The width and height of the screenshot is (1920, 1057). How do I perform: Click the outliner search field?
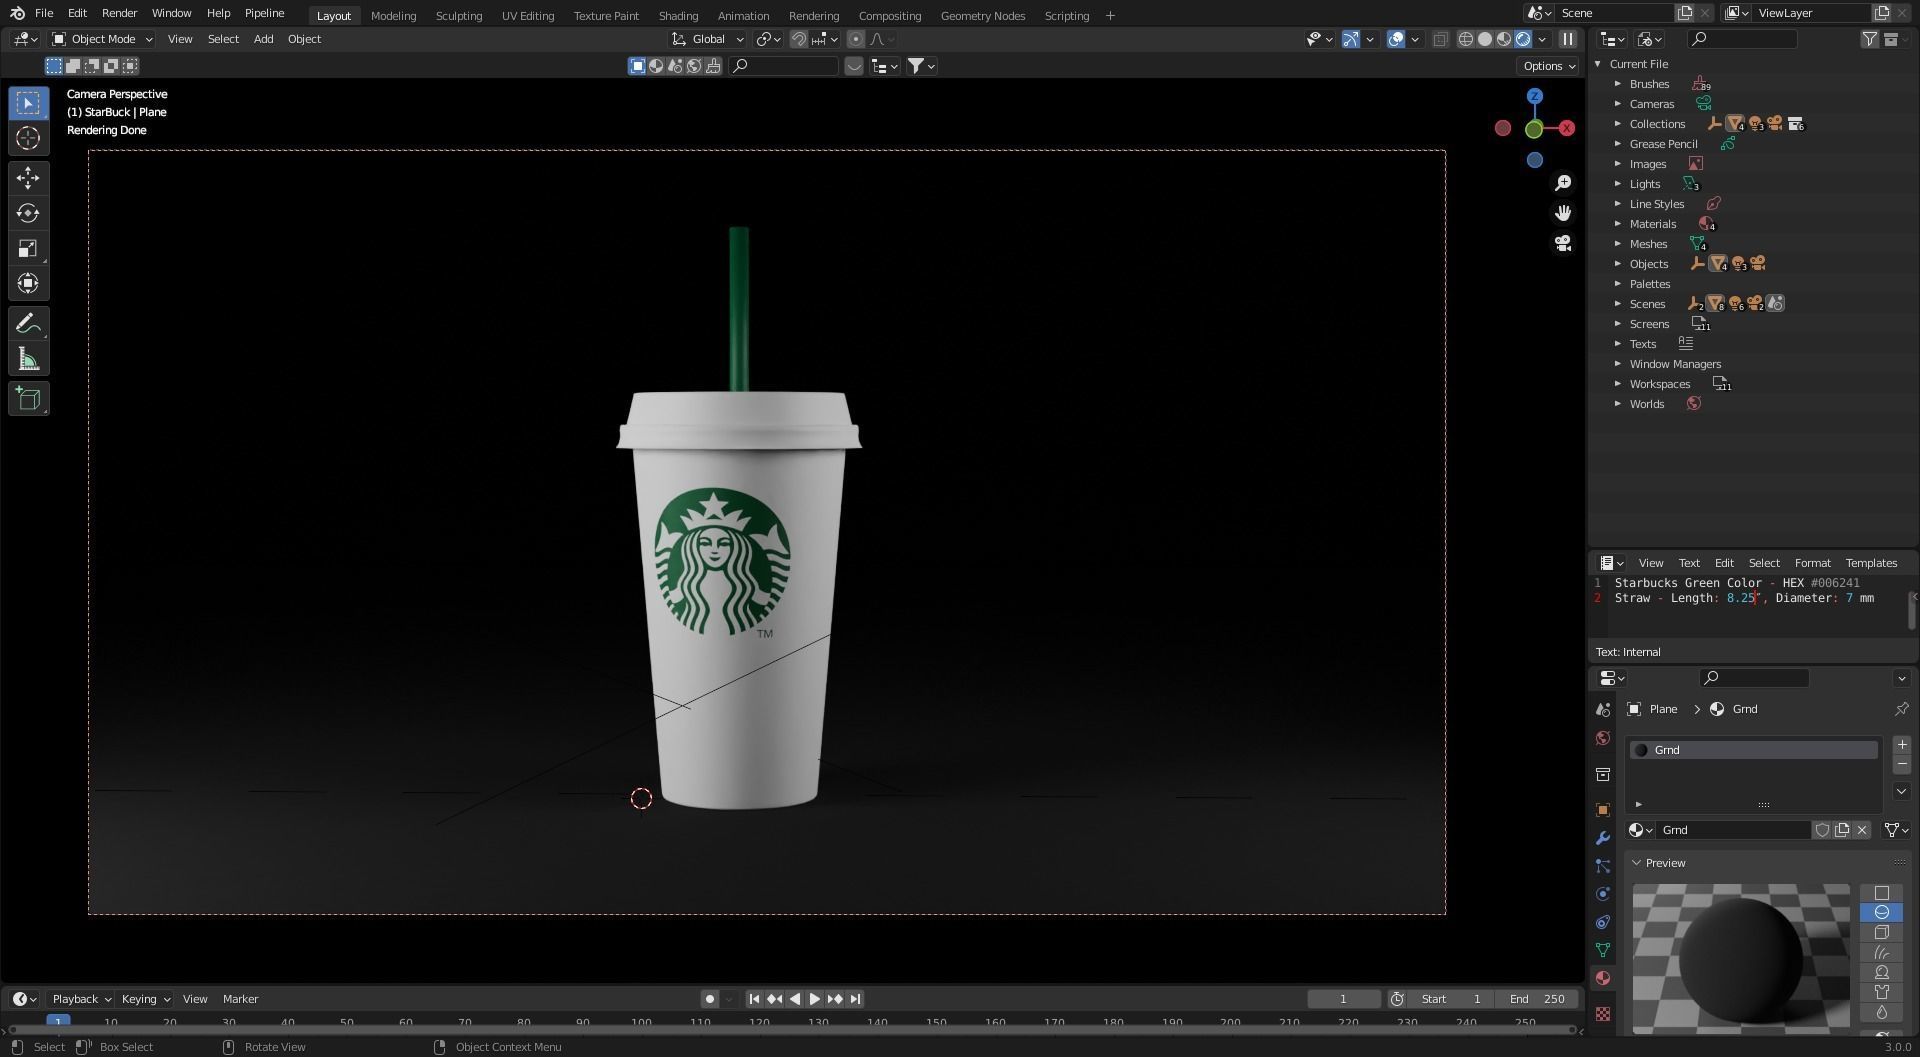pos(1742,39)
